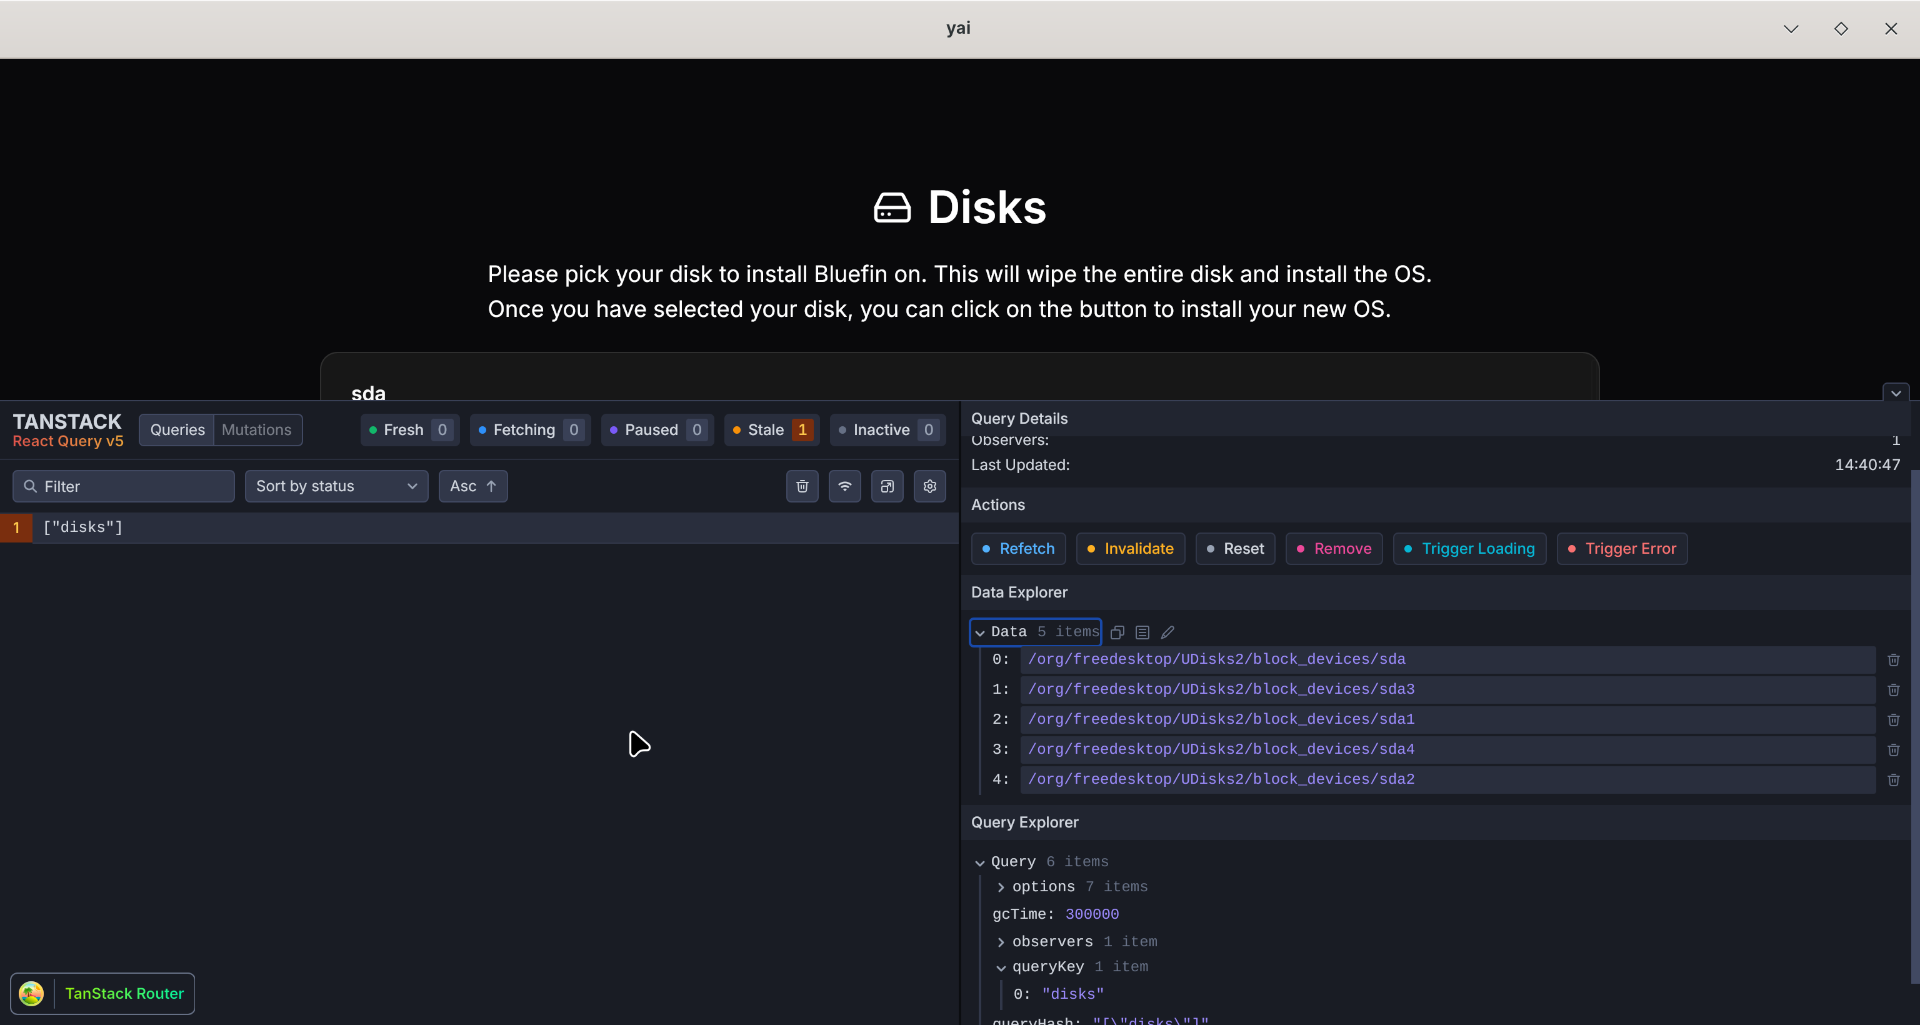Switch sort order from Asc

[473, 486]
